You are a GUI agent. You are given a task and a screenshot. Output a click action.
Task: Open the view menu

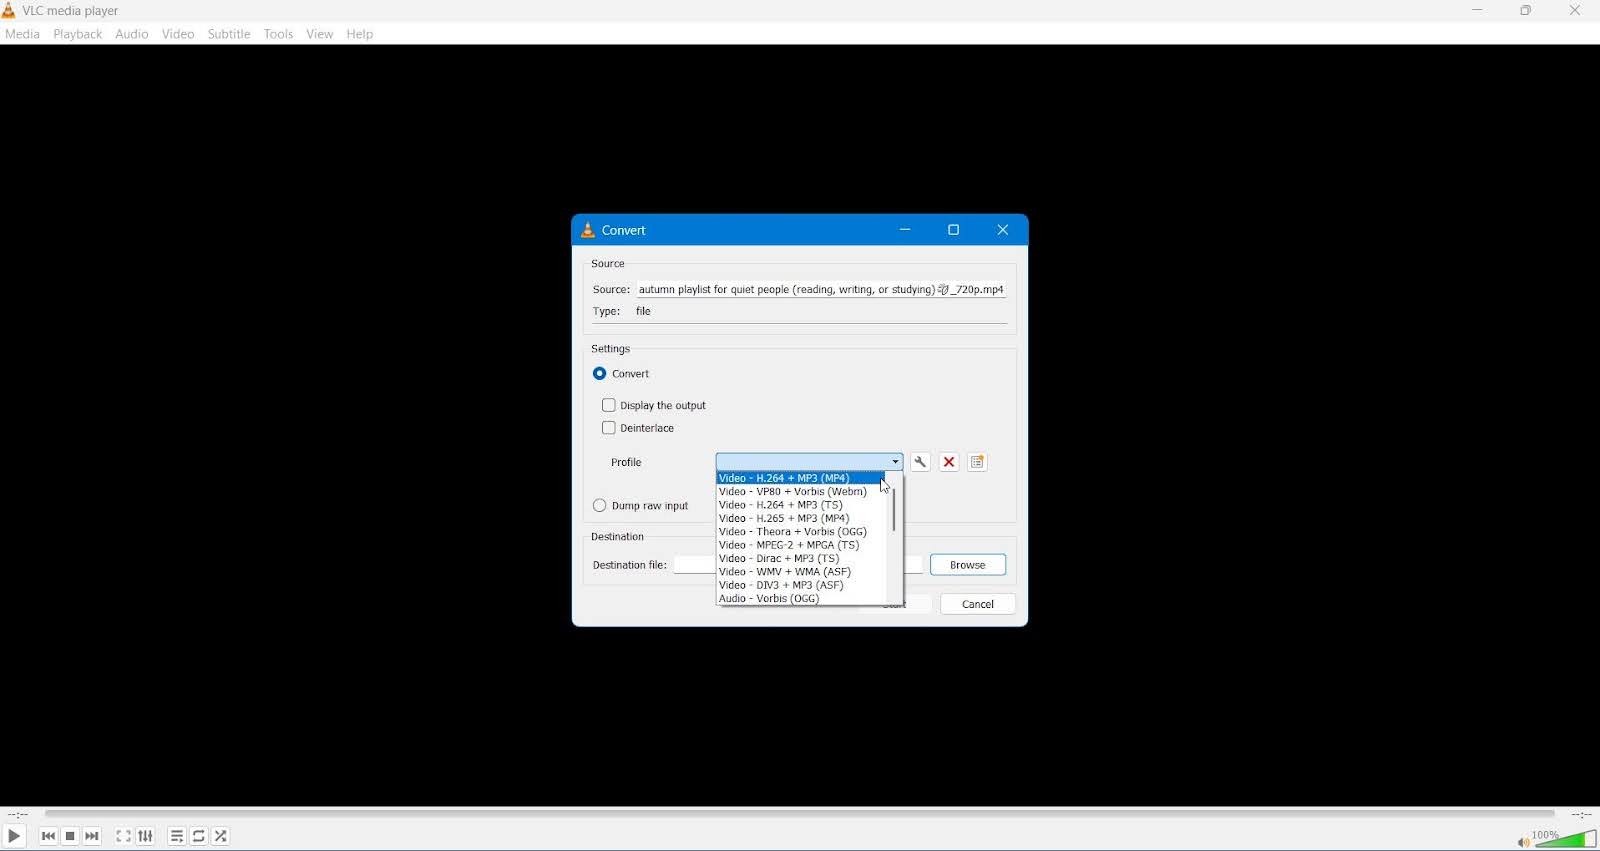pyautogui.click(x=320, y=34)
